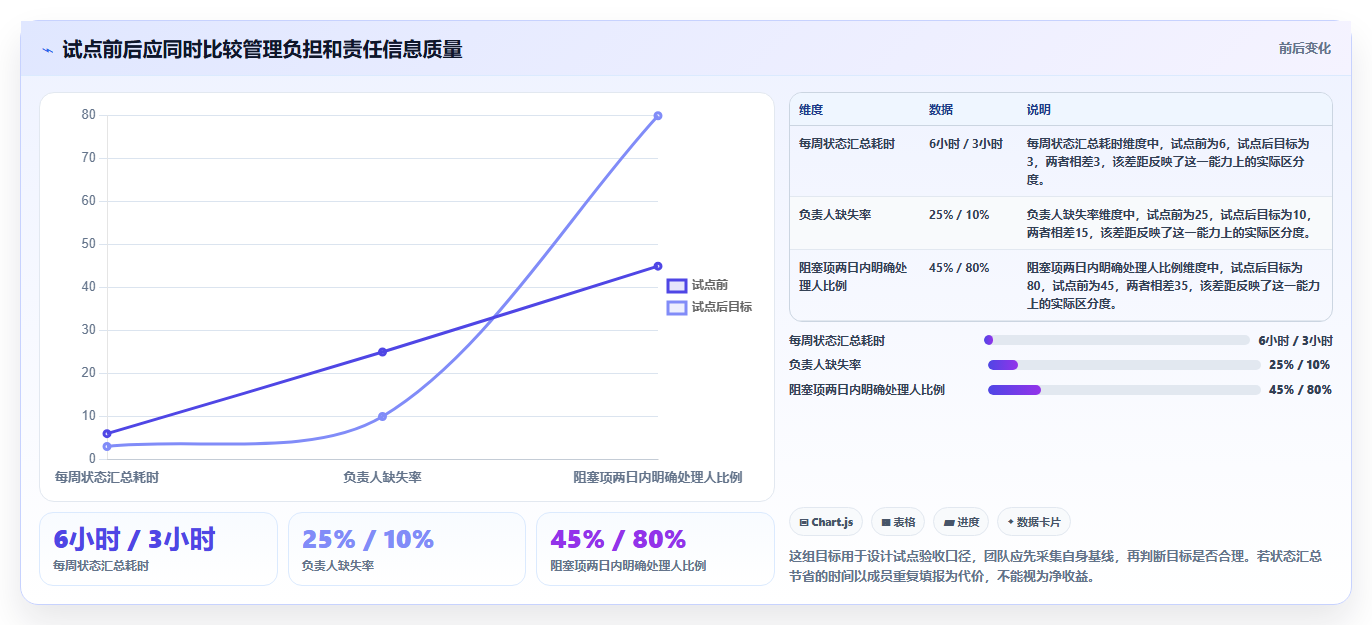
Task: Click table cell 负责人缺失率
Action: 835,215
